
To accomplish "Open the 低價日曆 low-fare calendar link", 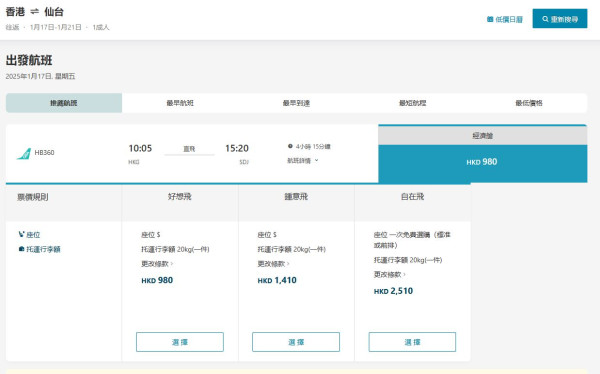I will [505, 19].
